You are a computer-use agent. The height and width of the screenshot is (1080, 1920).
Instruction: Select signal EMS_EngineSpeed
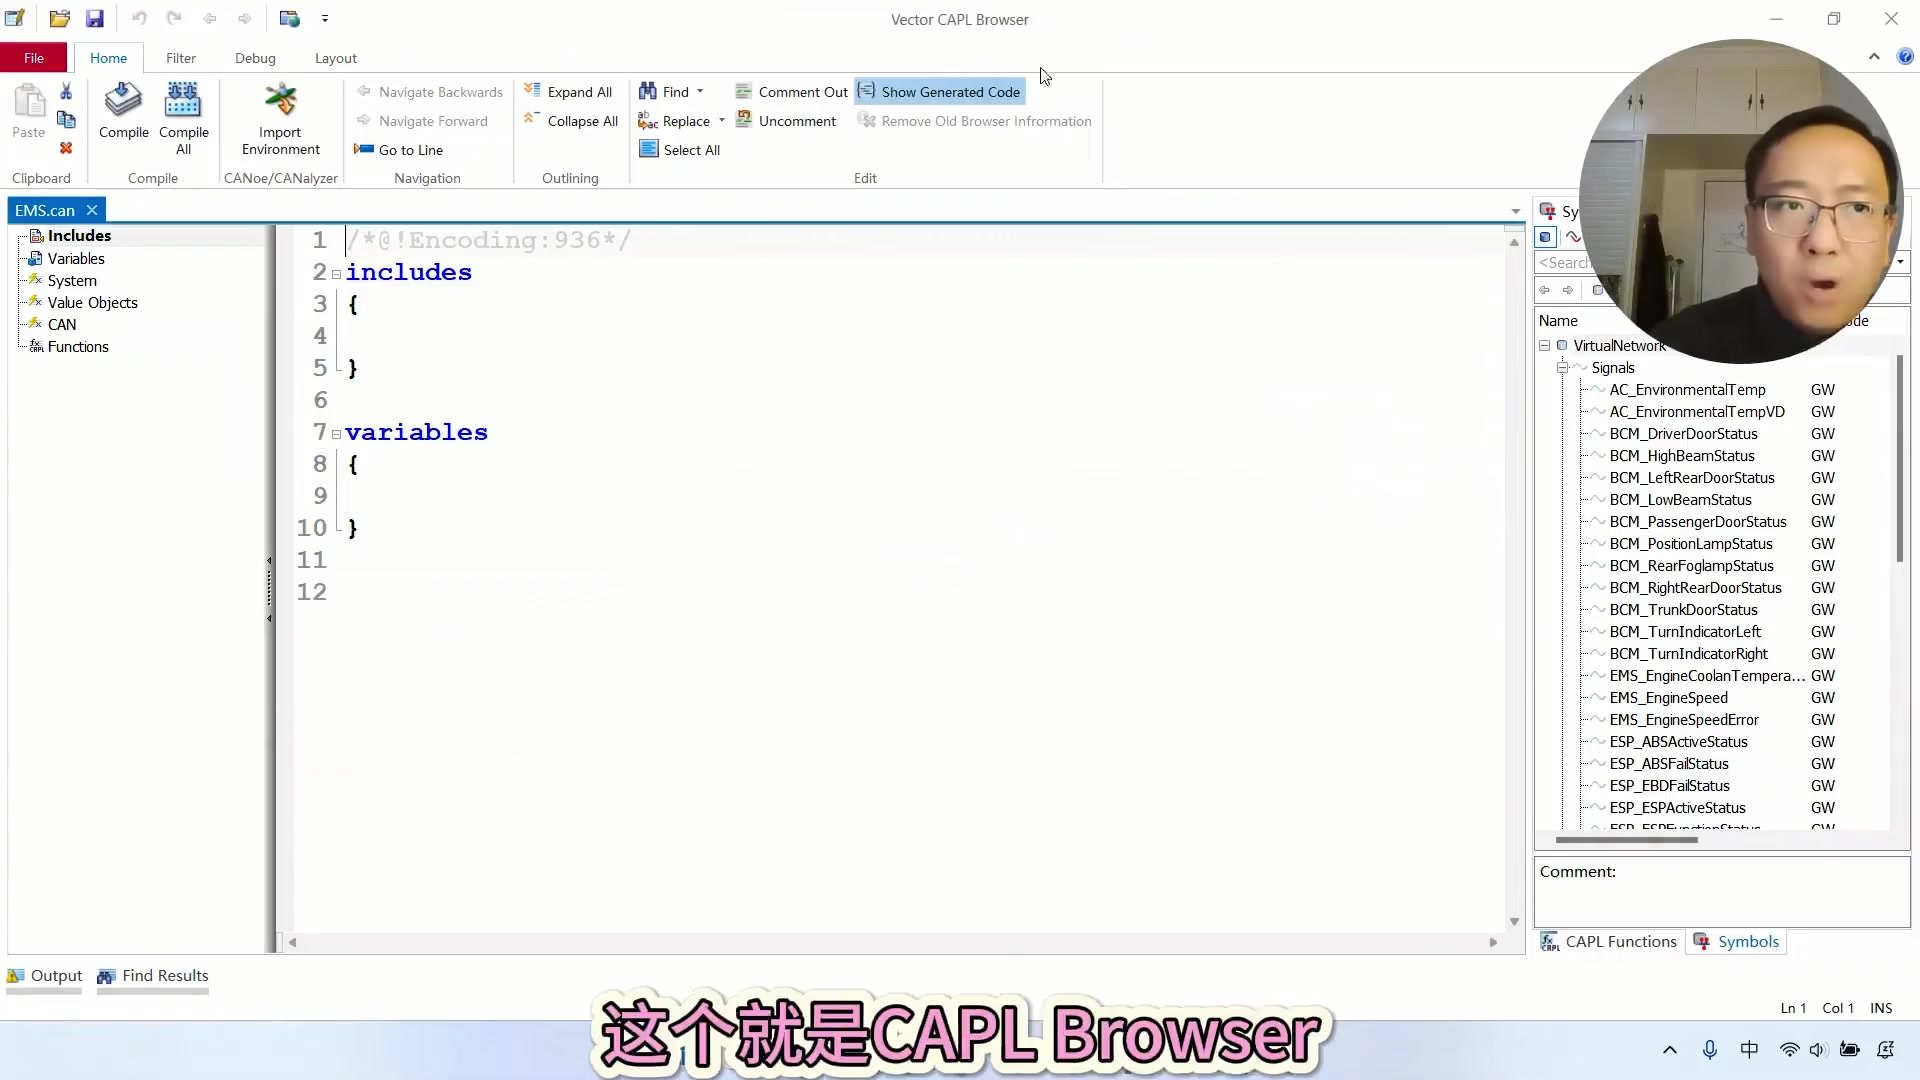pyautogui.click(x=1668, y=698)
